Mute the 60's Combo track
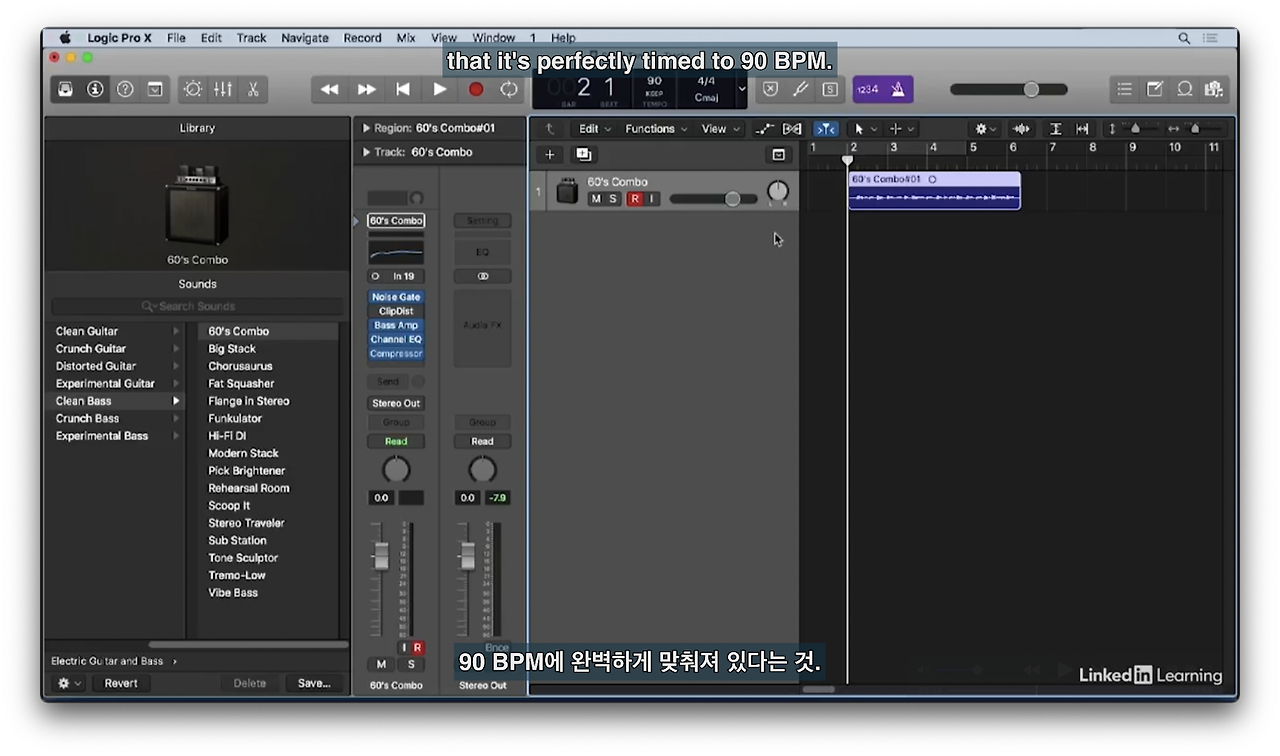 coord(596,199)
